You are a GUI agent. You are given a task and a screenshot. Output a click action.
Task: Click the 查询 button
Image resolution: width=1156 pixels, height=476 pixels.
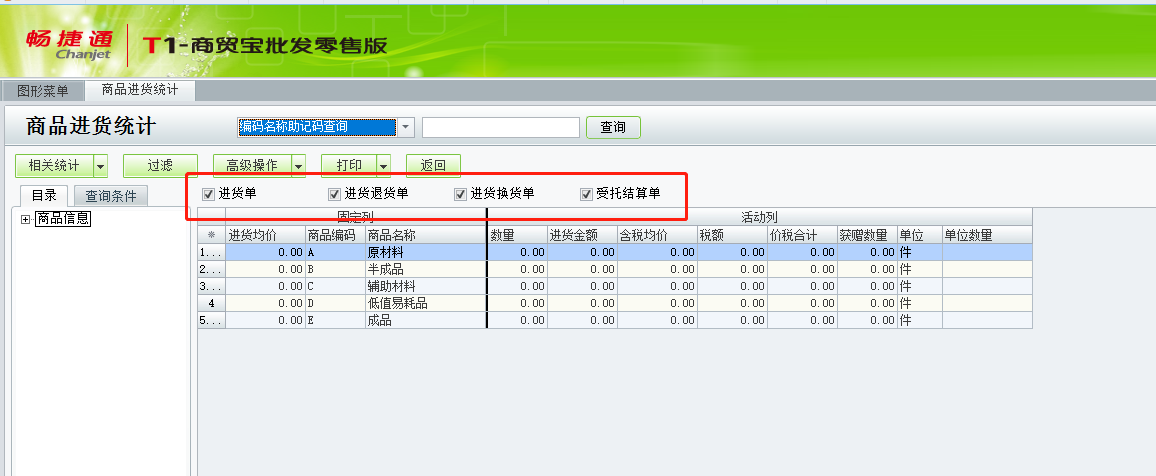point(613,127)
